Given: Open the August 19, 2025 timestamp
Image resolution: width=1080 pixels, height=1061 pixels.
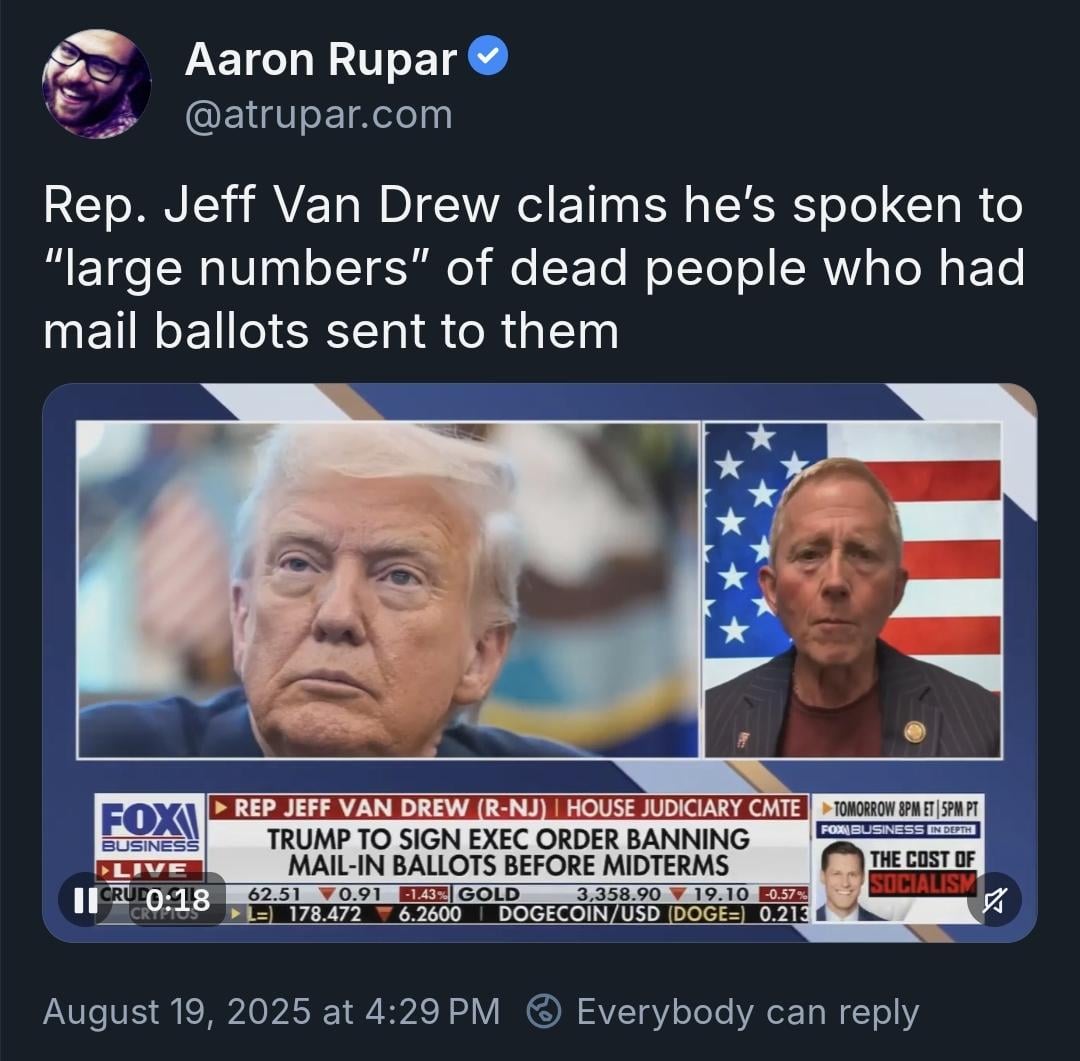Looking at the screenshot, I should (x=271, y=1011).
